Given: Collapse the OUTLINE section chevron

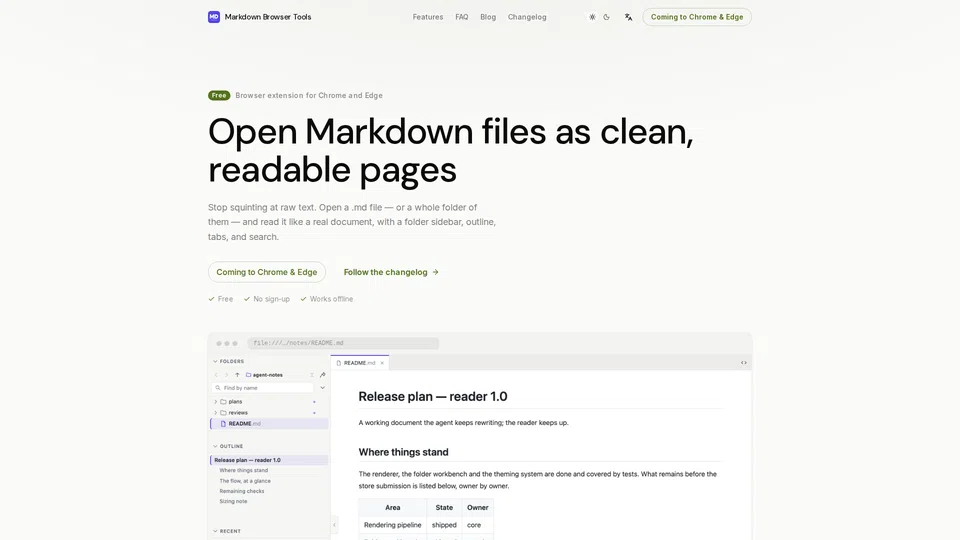Looking at the screenshot, I should [x=215, y=446].
